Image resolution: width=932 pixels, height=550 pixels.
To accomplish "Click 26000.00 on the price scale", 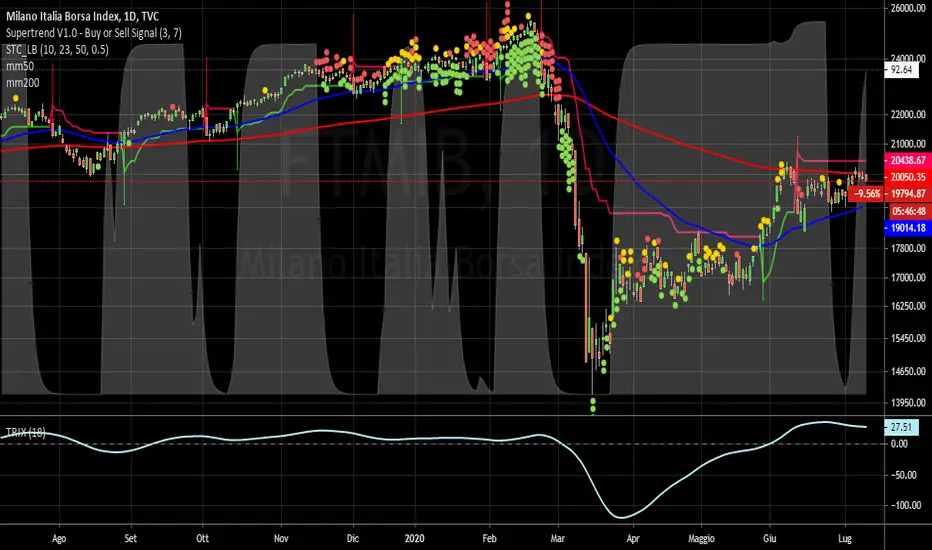I will click(903, 8).
